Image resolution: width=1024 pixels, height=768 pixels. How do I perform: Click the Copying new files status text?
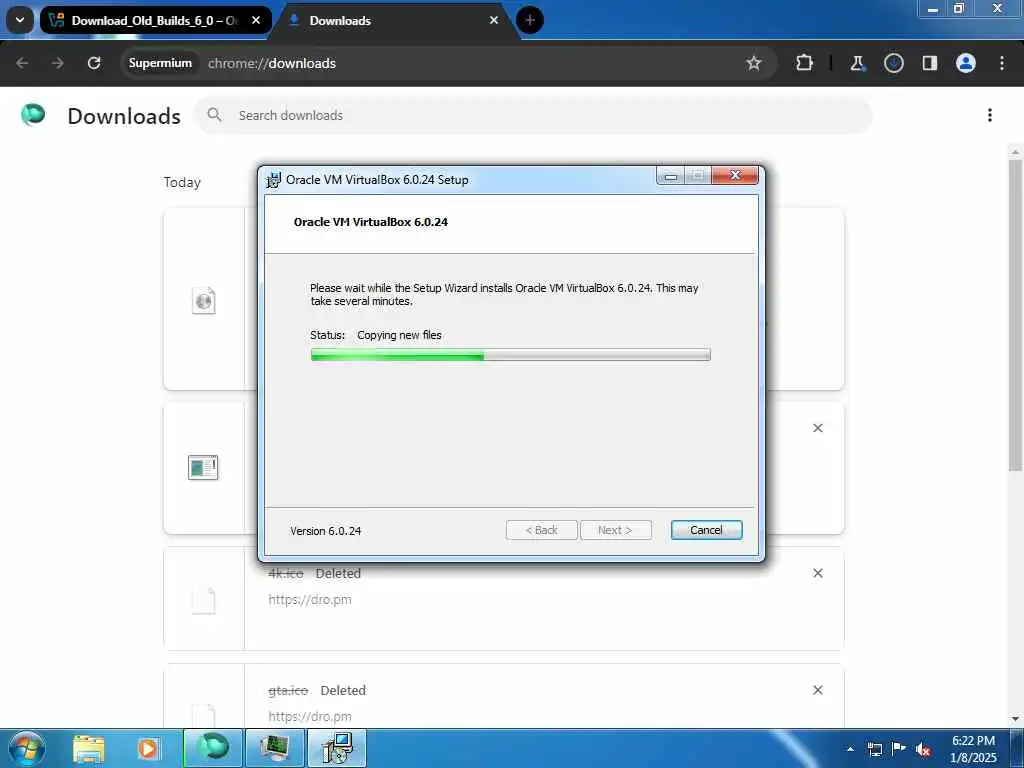pyautogui.click(x=399, y=335)
